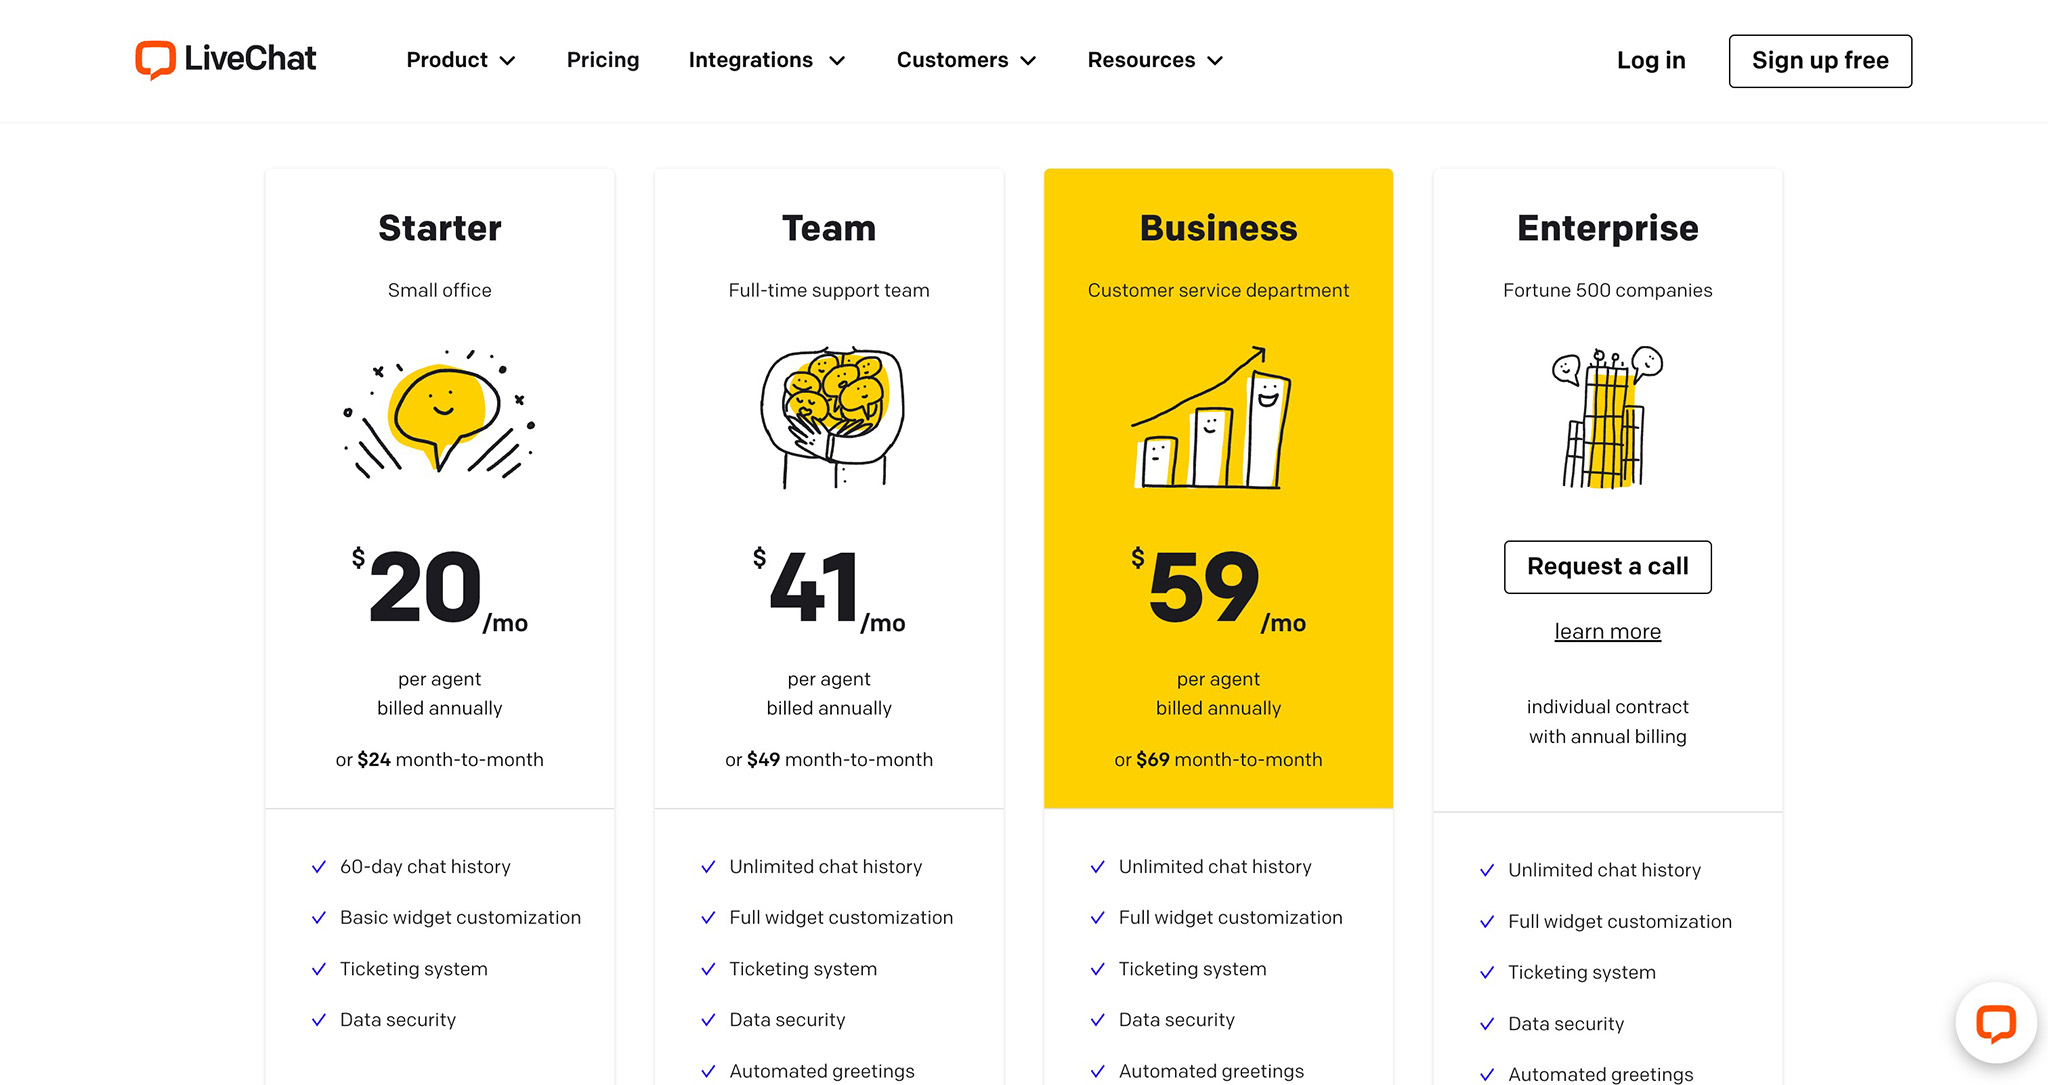Click checkmark next to Enterprise Data security
The image size is (2048, 1085).
pyautogui.click(x=1487, y=1024)
